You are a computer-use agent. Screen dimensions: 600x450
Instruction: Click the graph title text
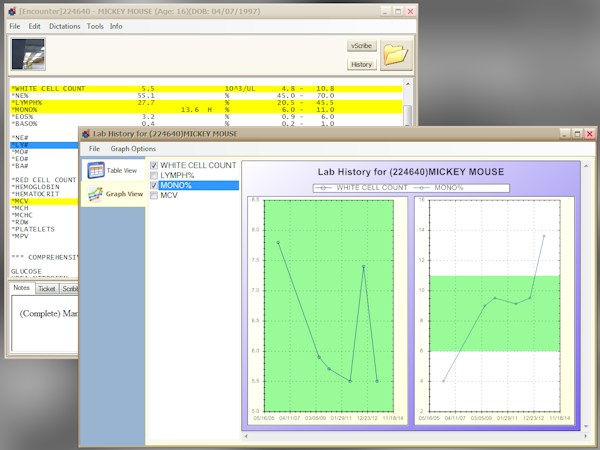coord(411,172)
